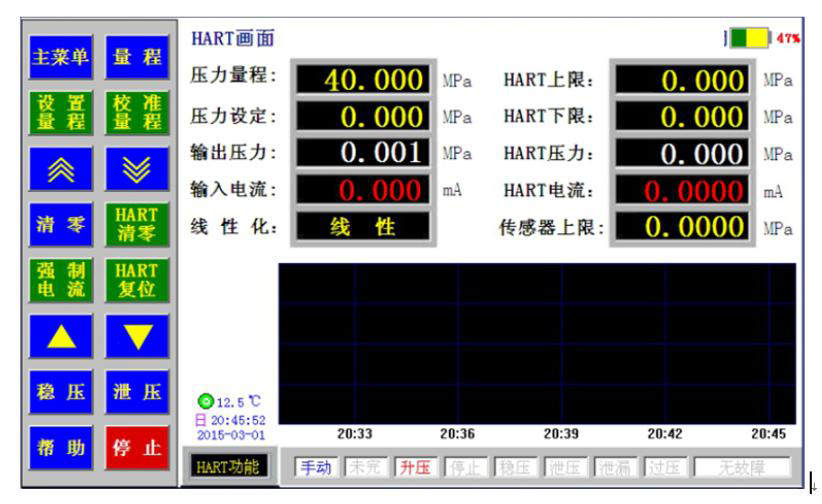Toggle the 稳压 status indicator in bottom bar

(x=516, y=467)
